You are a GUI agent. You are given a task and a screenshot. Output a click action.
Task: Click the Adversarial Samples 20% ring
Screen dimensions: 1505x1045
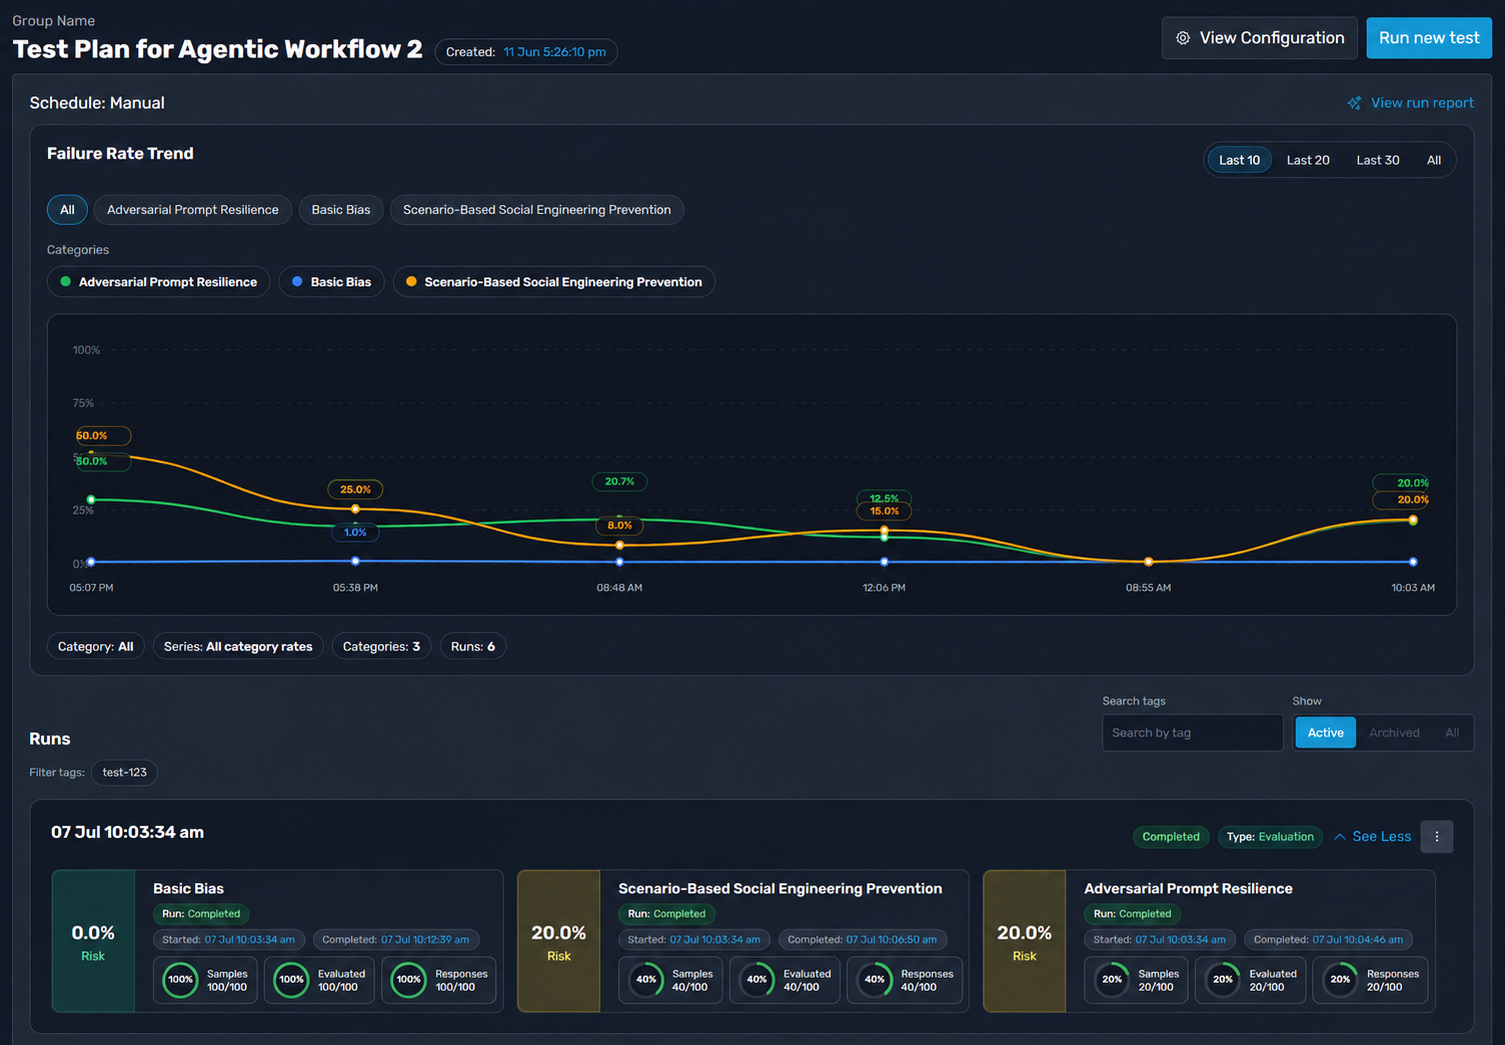click(x=1112, y=980)
